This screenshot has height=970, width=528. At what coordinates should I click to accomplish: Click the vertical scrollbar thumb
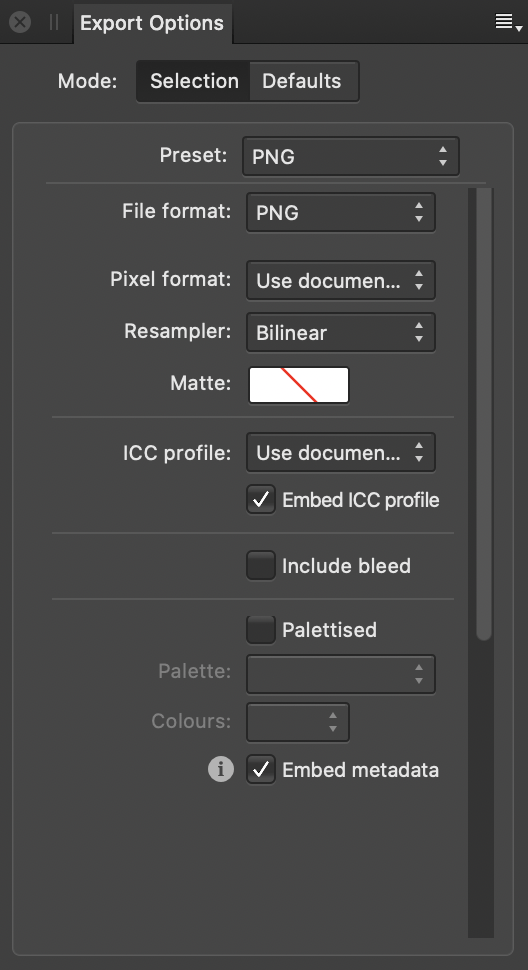(484, 413)
